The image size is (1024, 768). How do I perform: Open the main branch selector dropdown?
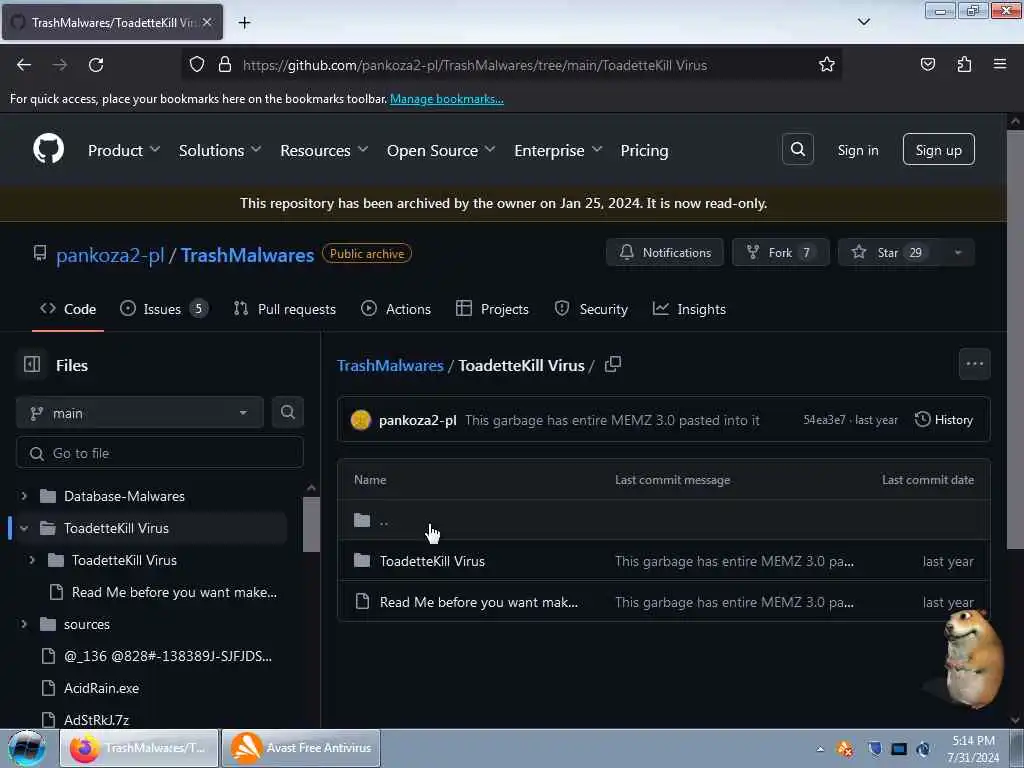click(139, 413)
